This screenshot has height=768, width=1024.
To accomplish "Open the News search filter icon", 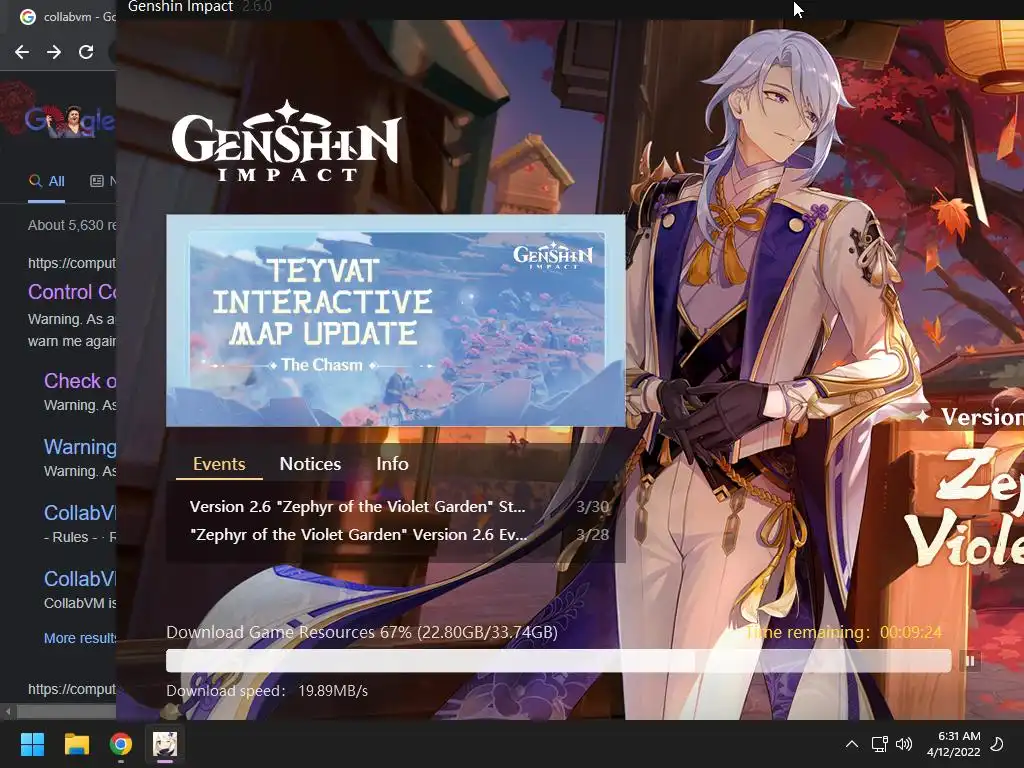I will [x=97, y=181].
